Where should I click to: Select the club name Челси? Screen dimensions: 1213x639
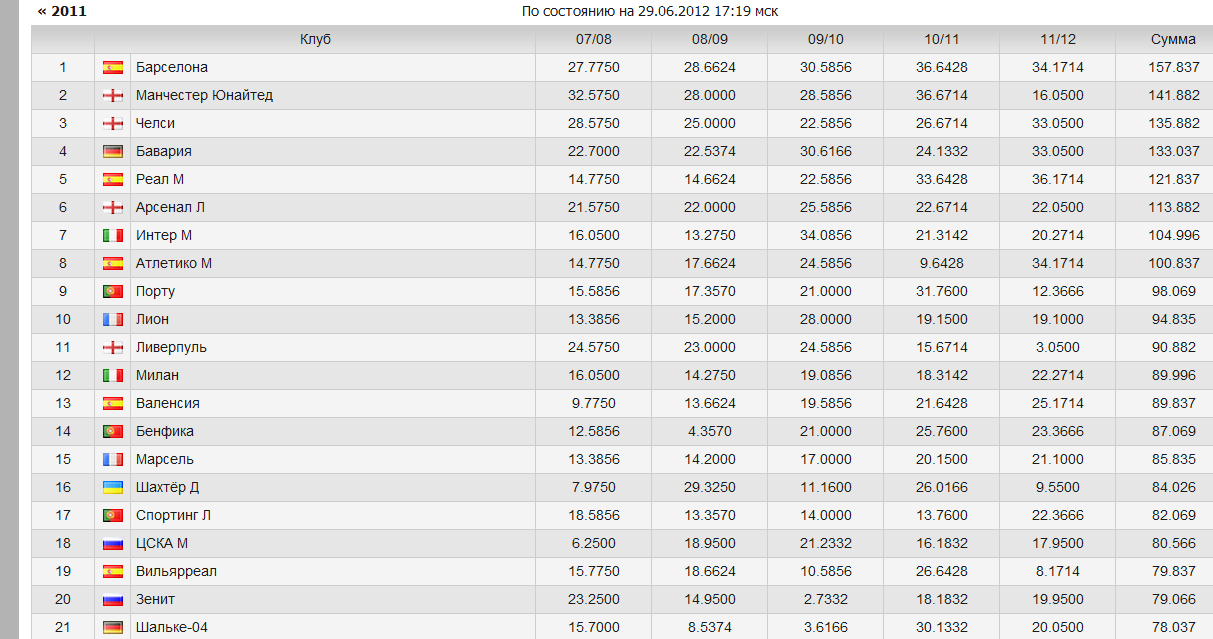(x=155, y=123)
